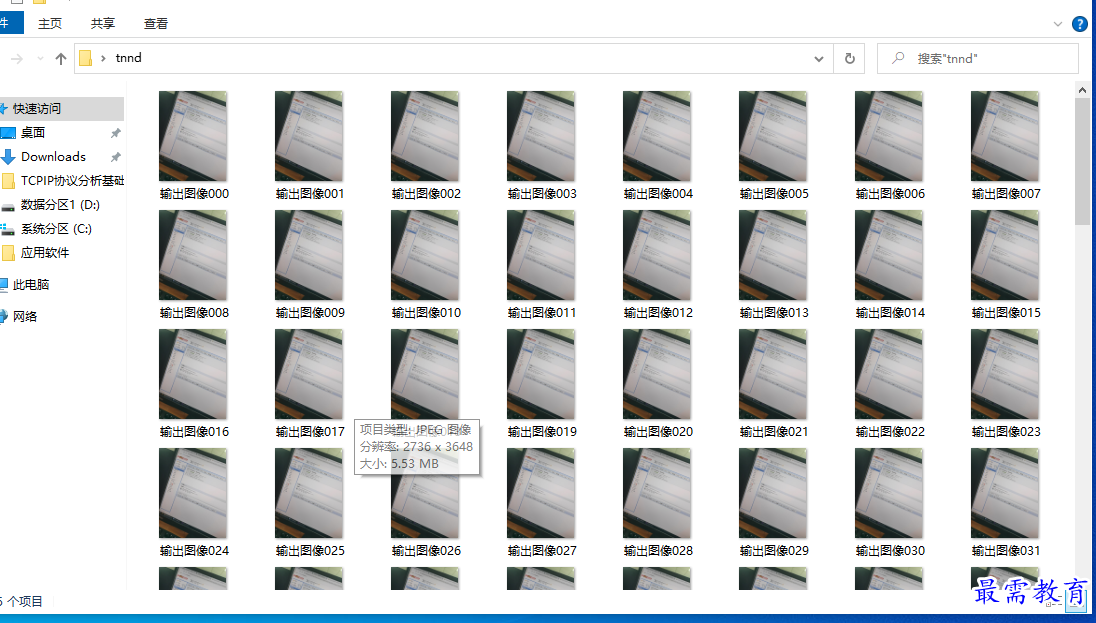Select thumbnail 输出图像007

click(x=1005, y=136)
